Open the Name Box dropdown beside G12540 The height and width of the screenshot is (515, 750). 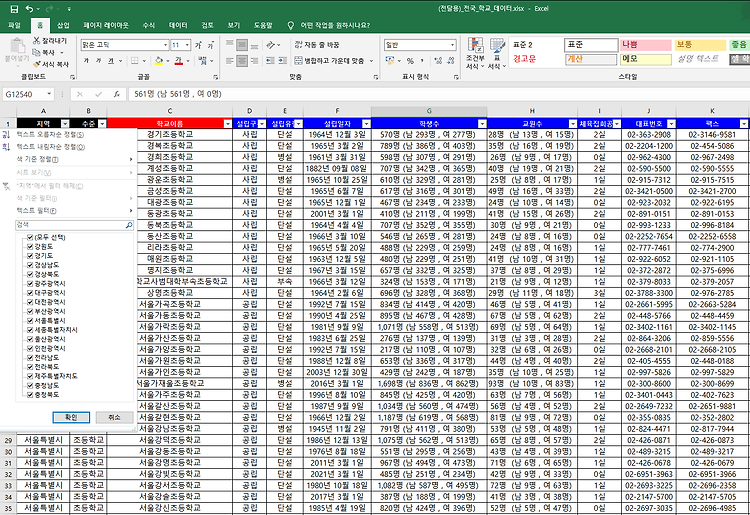click(49, 94)
